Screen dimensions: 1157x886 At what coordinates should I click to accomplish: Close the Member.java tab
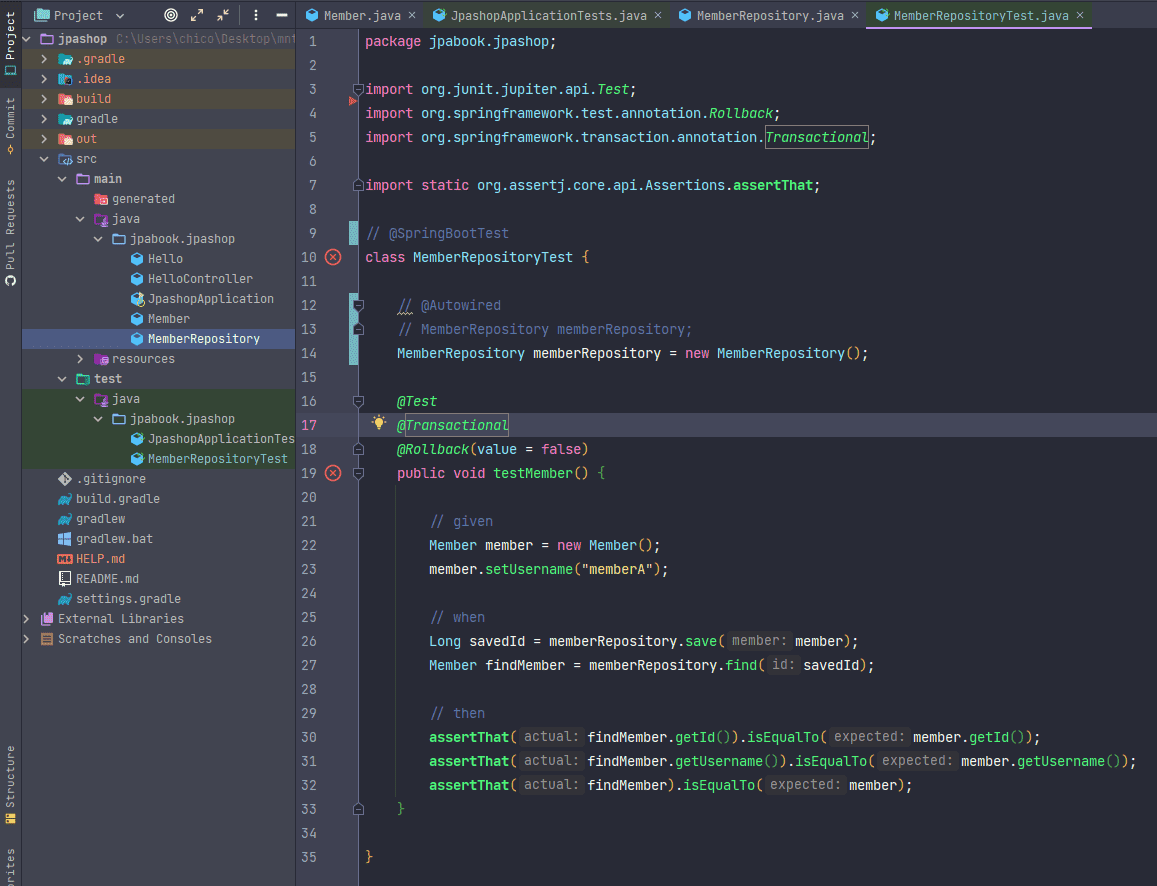pyautogui.click(x=411, y=16)
